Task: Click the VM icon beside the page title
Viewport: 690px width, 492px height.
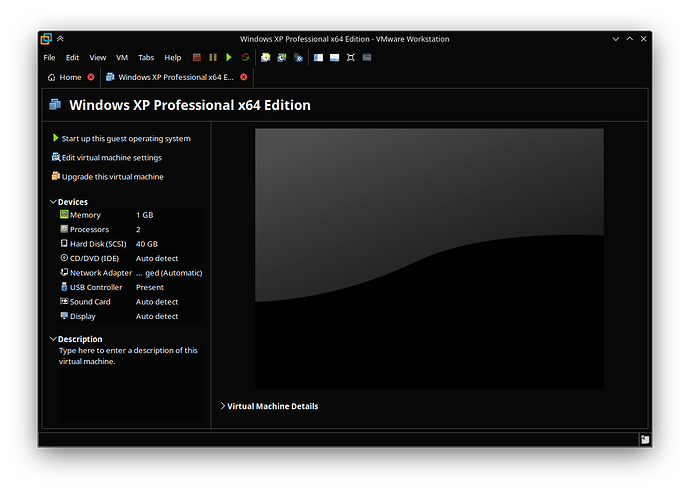Action: coord(55,105)
